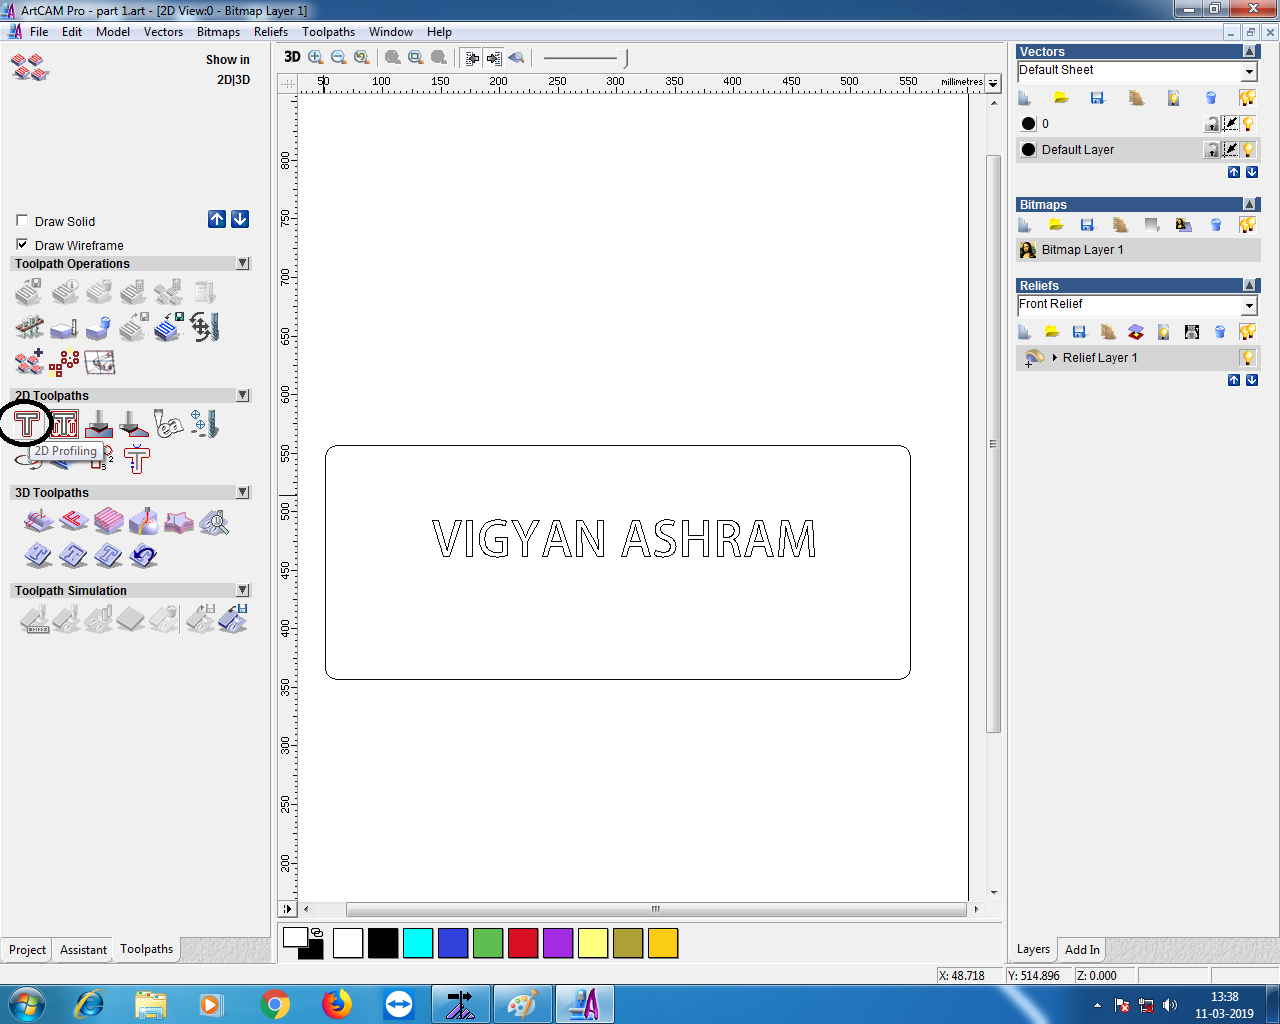Open the Delete Material blue bin icon
Viewport: 1280px width, 1024px height.
click(98, 327)
